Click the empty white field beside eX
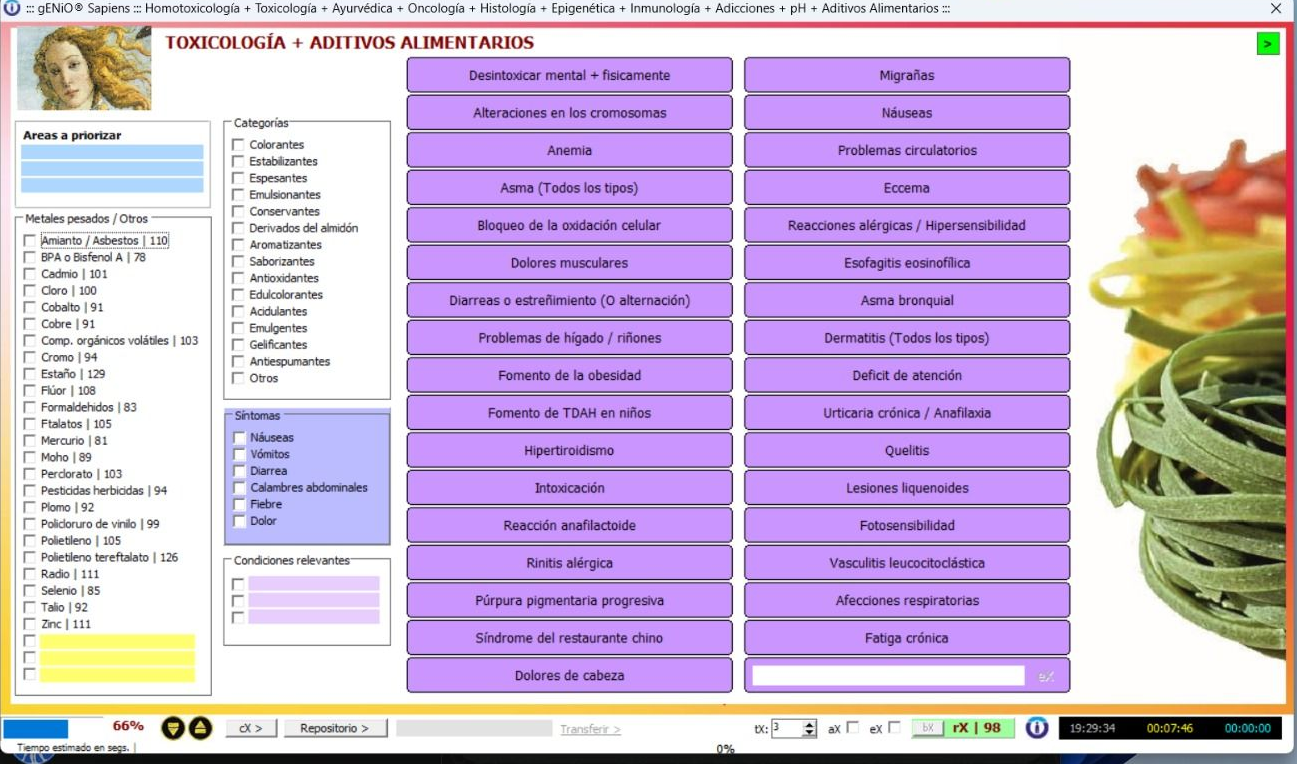The image size is (1297, 764). [888, 676]
